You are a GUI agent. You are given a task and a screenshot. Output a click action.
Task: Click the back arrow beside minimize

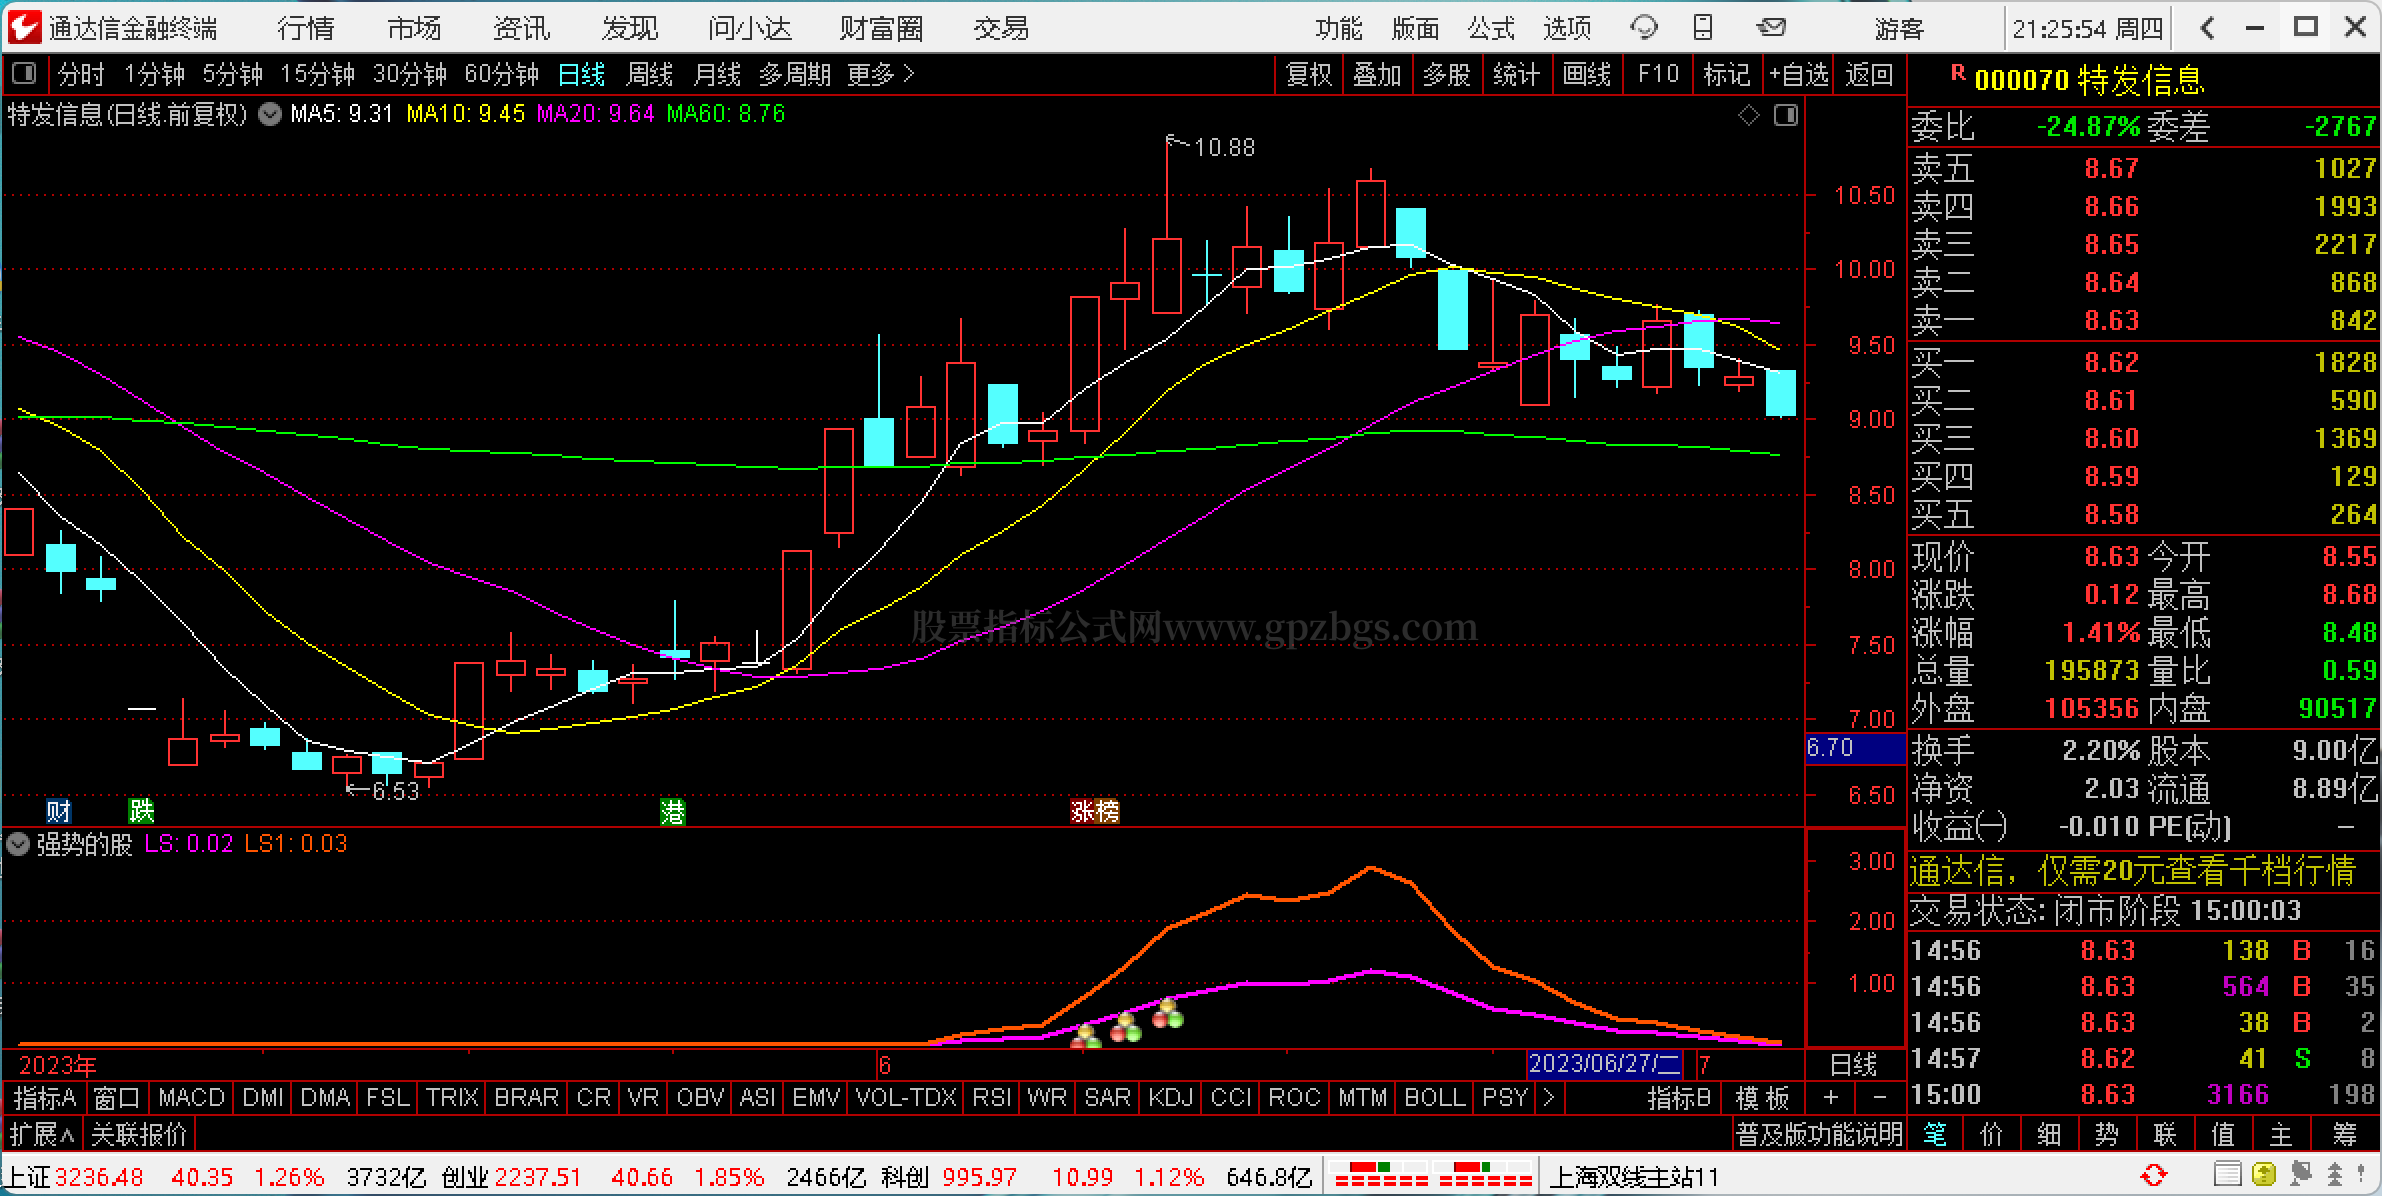pyautogui.click(x=2208, y=28)
